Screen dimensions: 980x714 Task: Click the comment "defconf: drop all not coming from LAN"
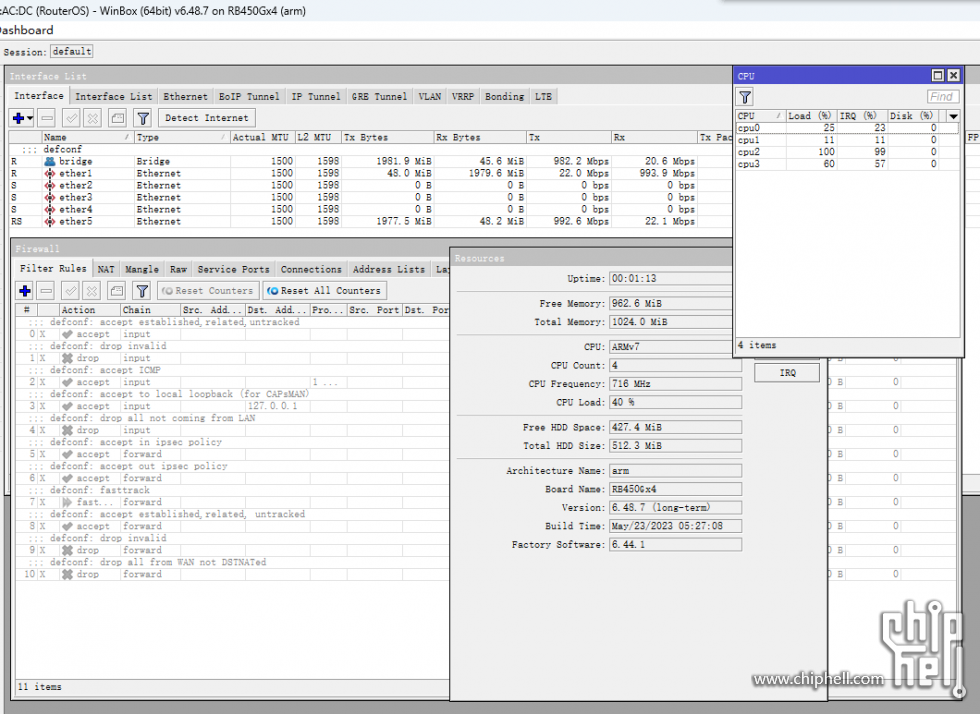[152, 418]
